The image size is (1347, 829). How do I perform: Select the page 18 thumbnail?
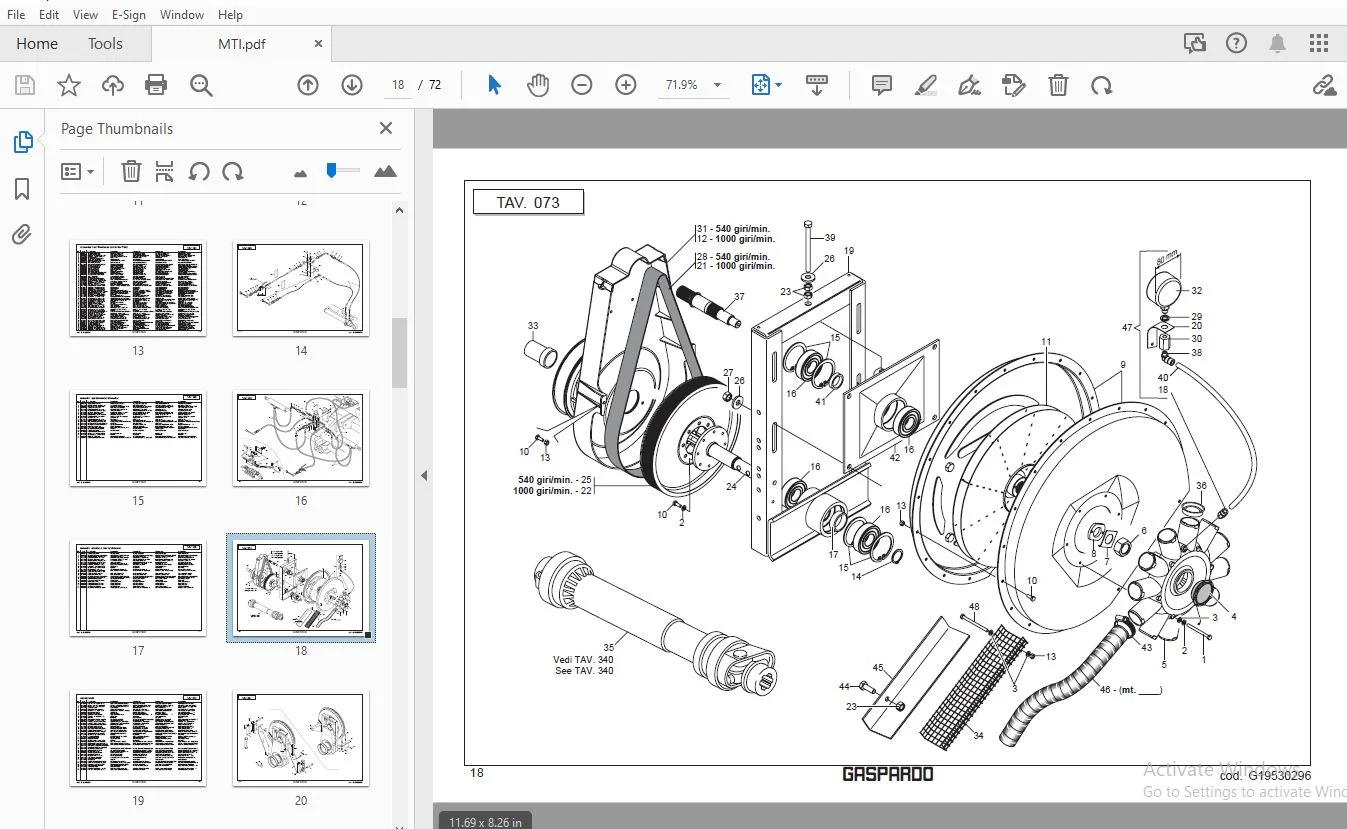[x=301, y=588]
